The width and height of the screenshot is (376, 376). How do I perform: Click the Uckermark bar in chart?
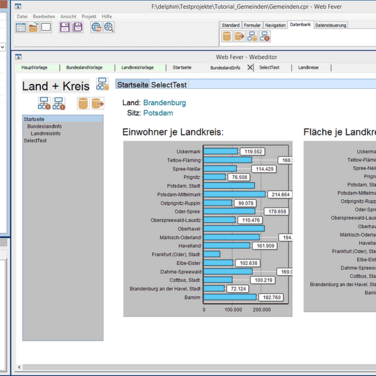coord(221,152)
